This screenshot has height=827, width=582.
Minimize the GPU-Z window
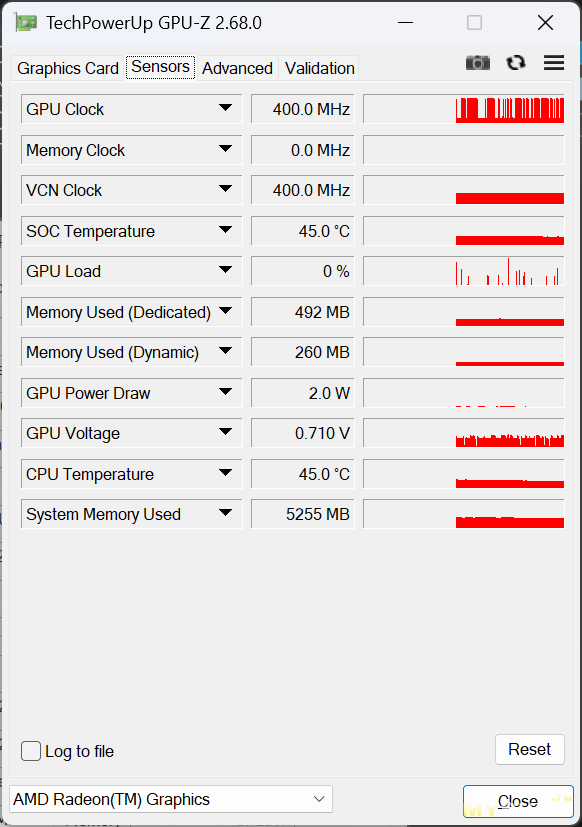click(405, 23)
